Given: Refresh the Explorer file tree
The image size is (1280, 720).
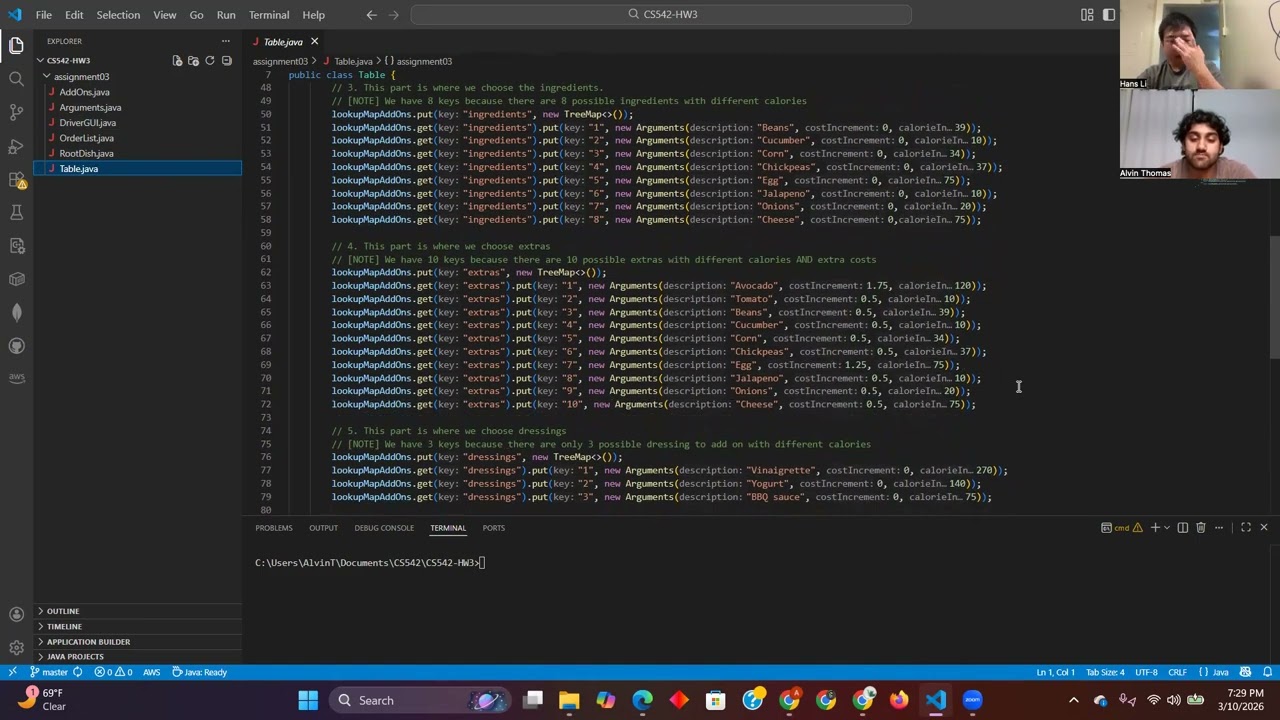Looking at the screenshot, I should point(210,61).
